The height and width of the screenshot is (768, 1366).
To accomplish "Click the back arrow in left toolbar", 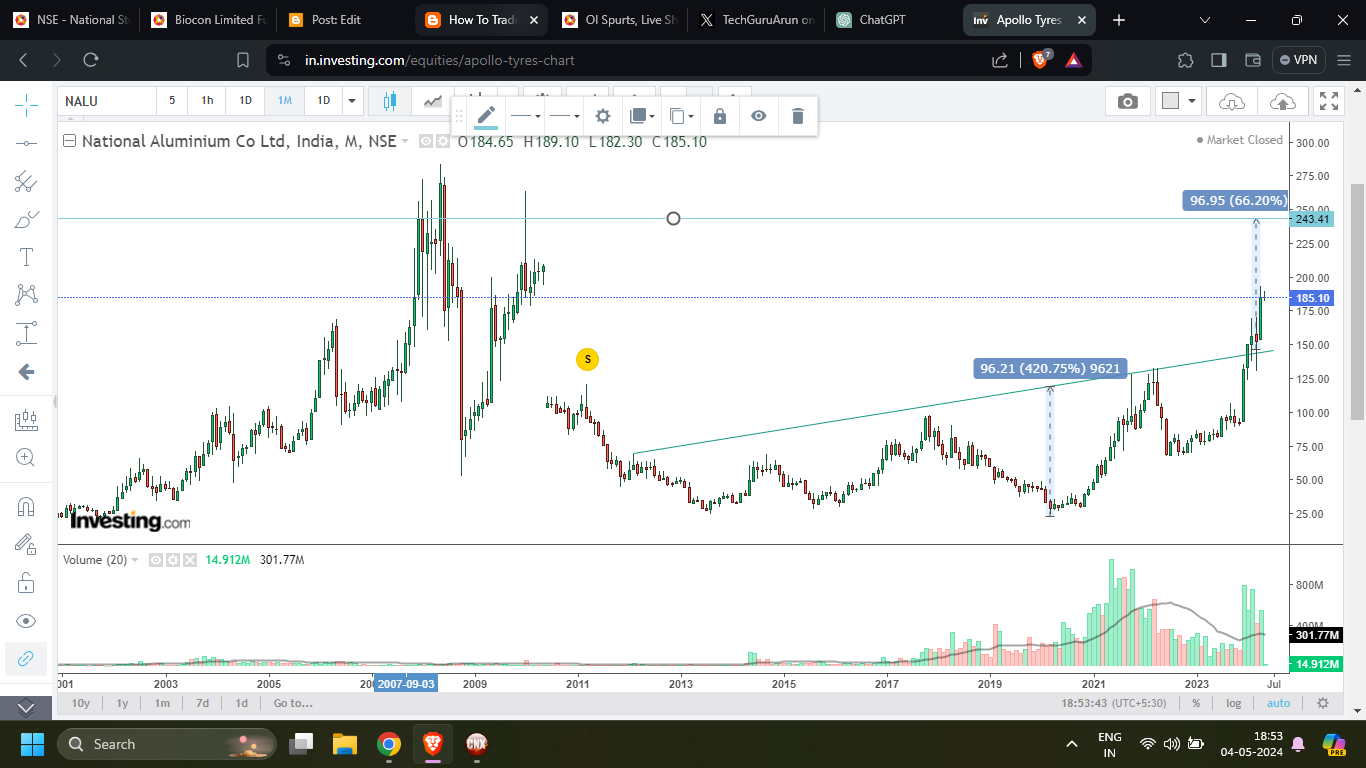I will (26, 372).
